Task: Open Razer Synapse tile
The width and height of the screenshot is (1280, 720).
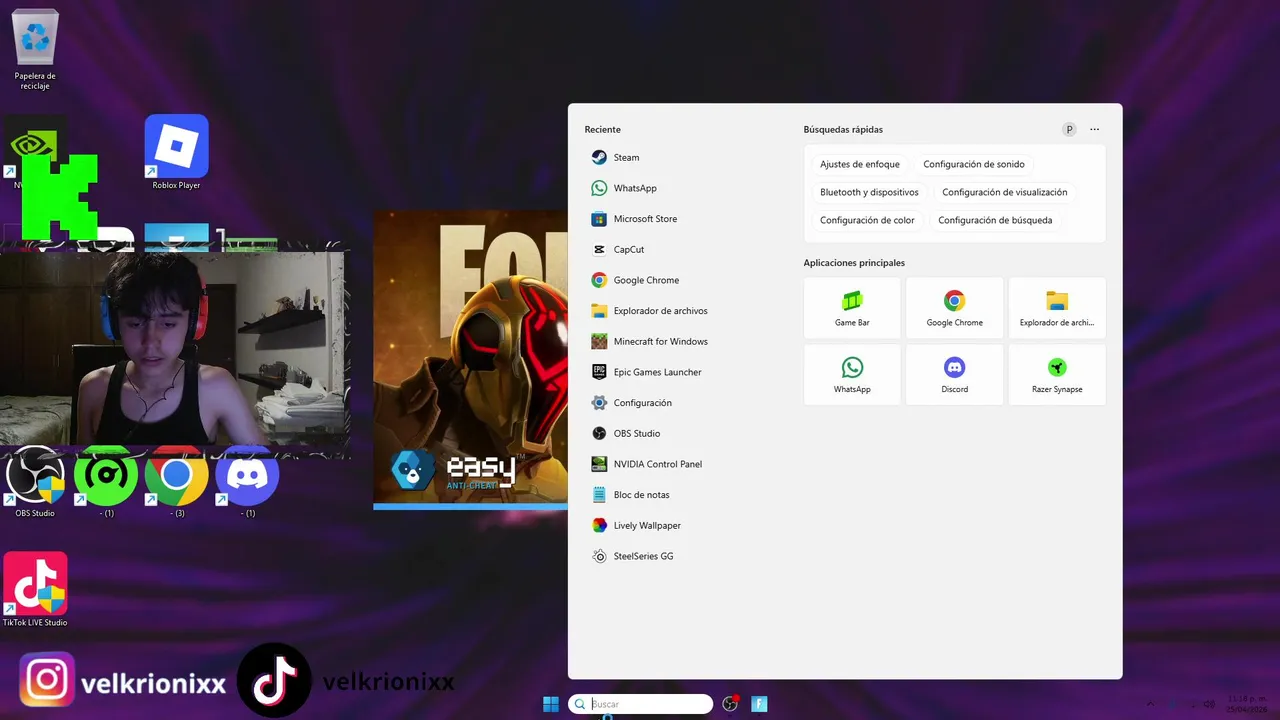Action: click(1057, 375)
